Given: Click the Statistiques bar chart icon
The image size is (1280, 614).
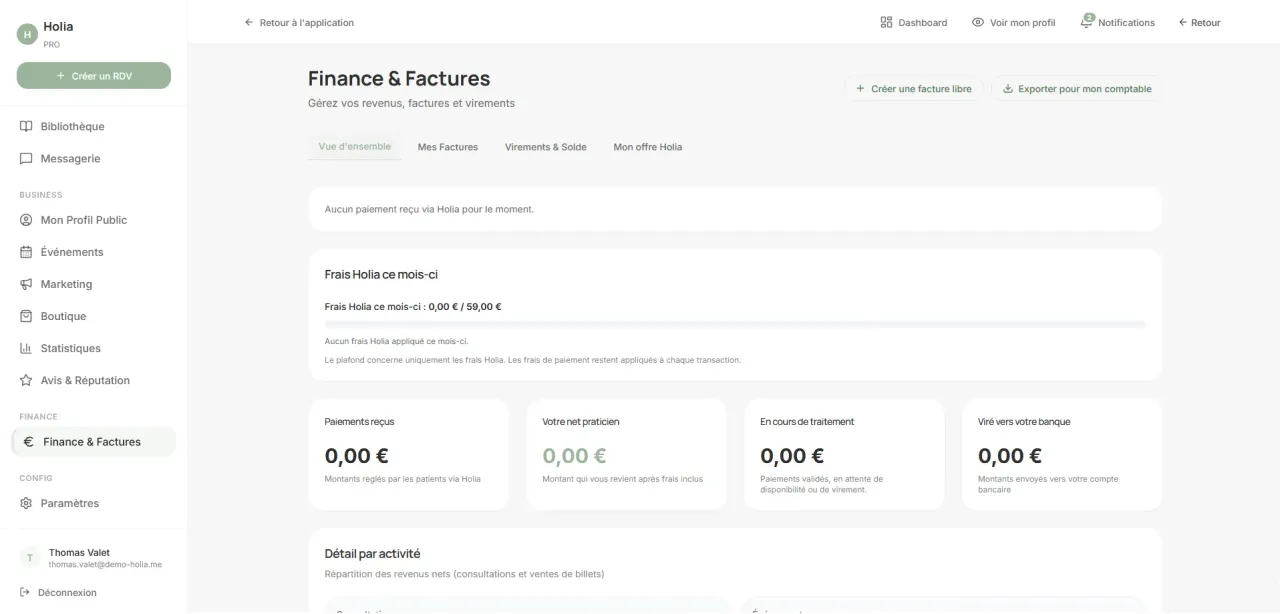Looking at the screenshot, I should tap(26, 348).
